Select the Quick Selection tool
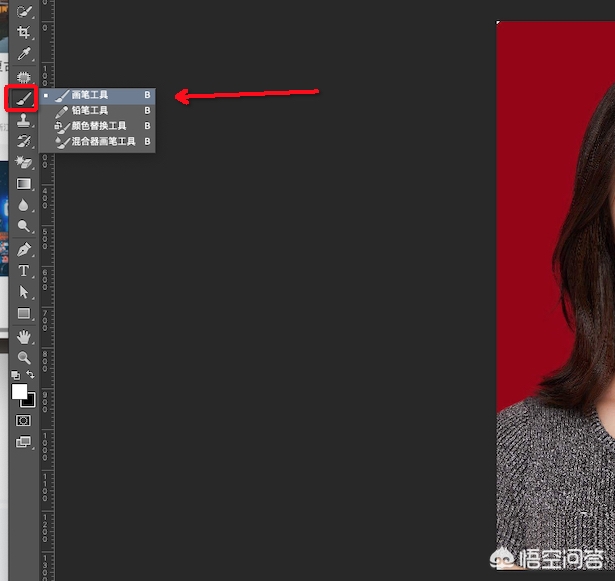 point(24,12)
